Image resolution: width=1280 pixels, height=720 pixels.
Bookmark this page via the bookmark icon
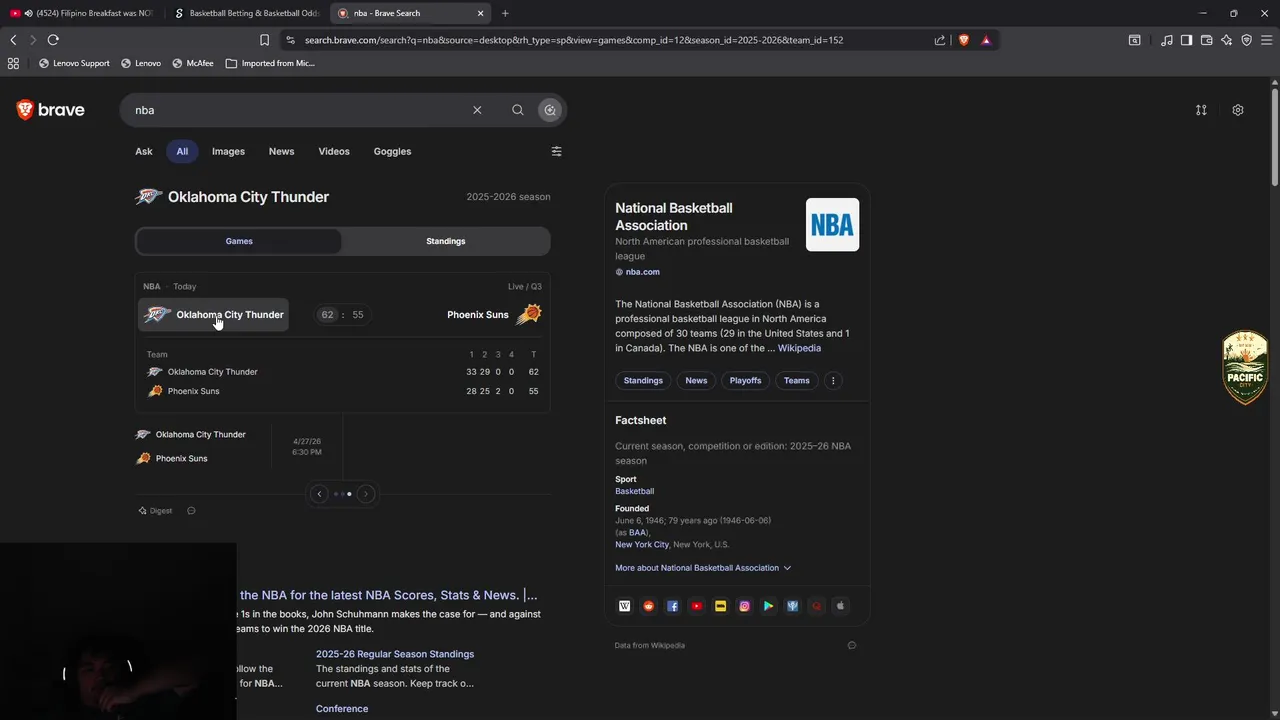point(264,40)
